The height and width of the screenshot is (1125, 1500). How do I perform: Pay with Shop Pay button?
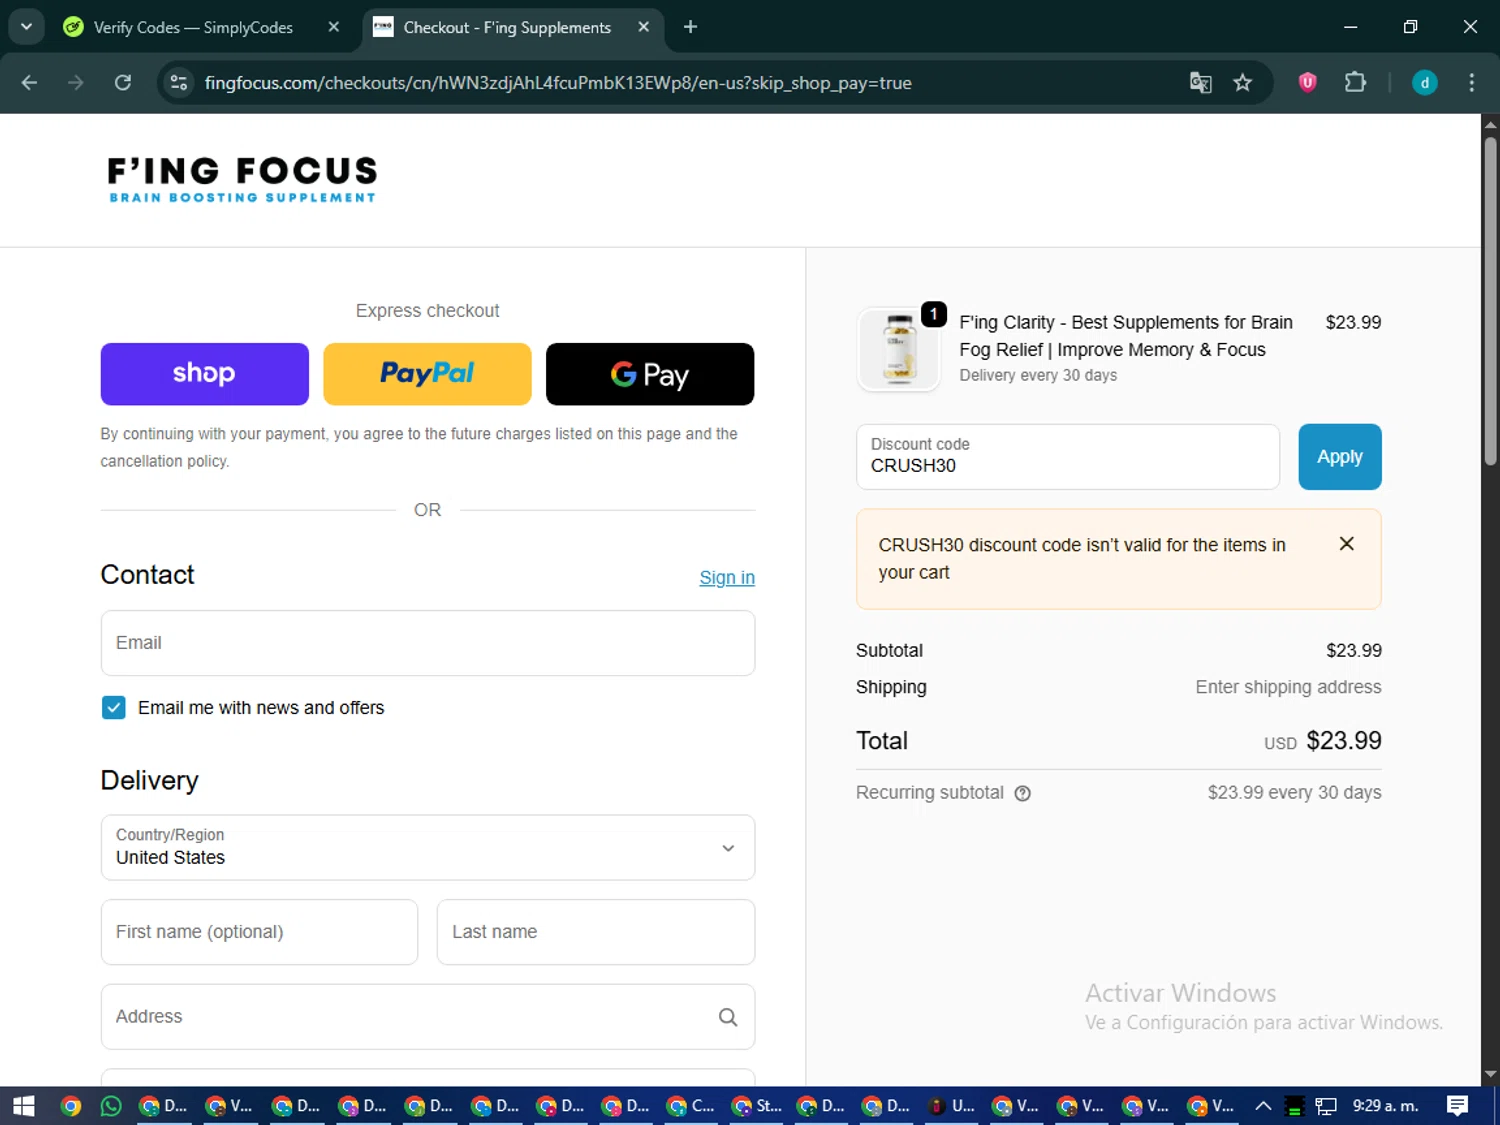pos(205,374)
